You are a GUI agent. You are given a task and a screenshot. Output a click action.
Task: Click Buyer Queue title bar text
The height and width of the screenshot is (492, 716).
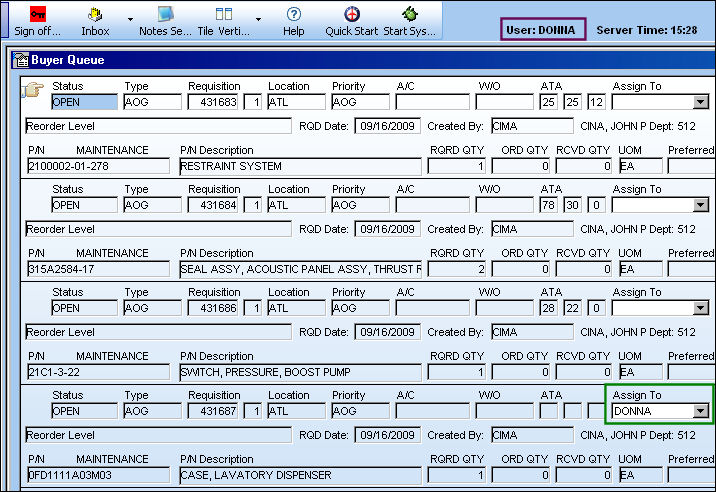[68, 60]
